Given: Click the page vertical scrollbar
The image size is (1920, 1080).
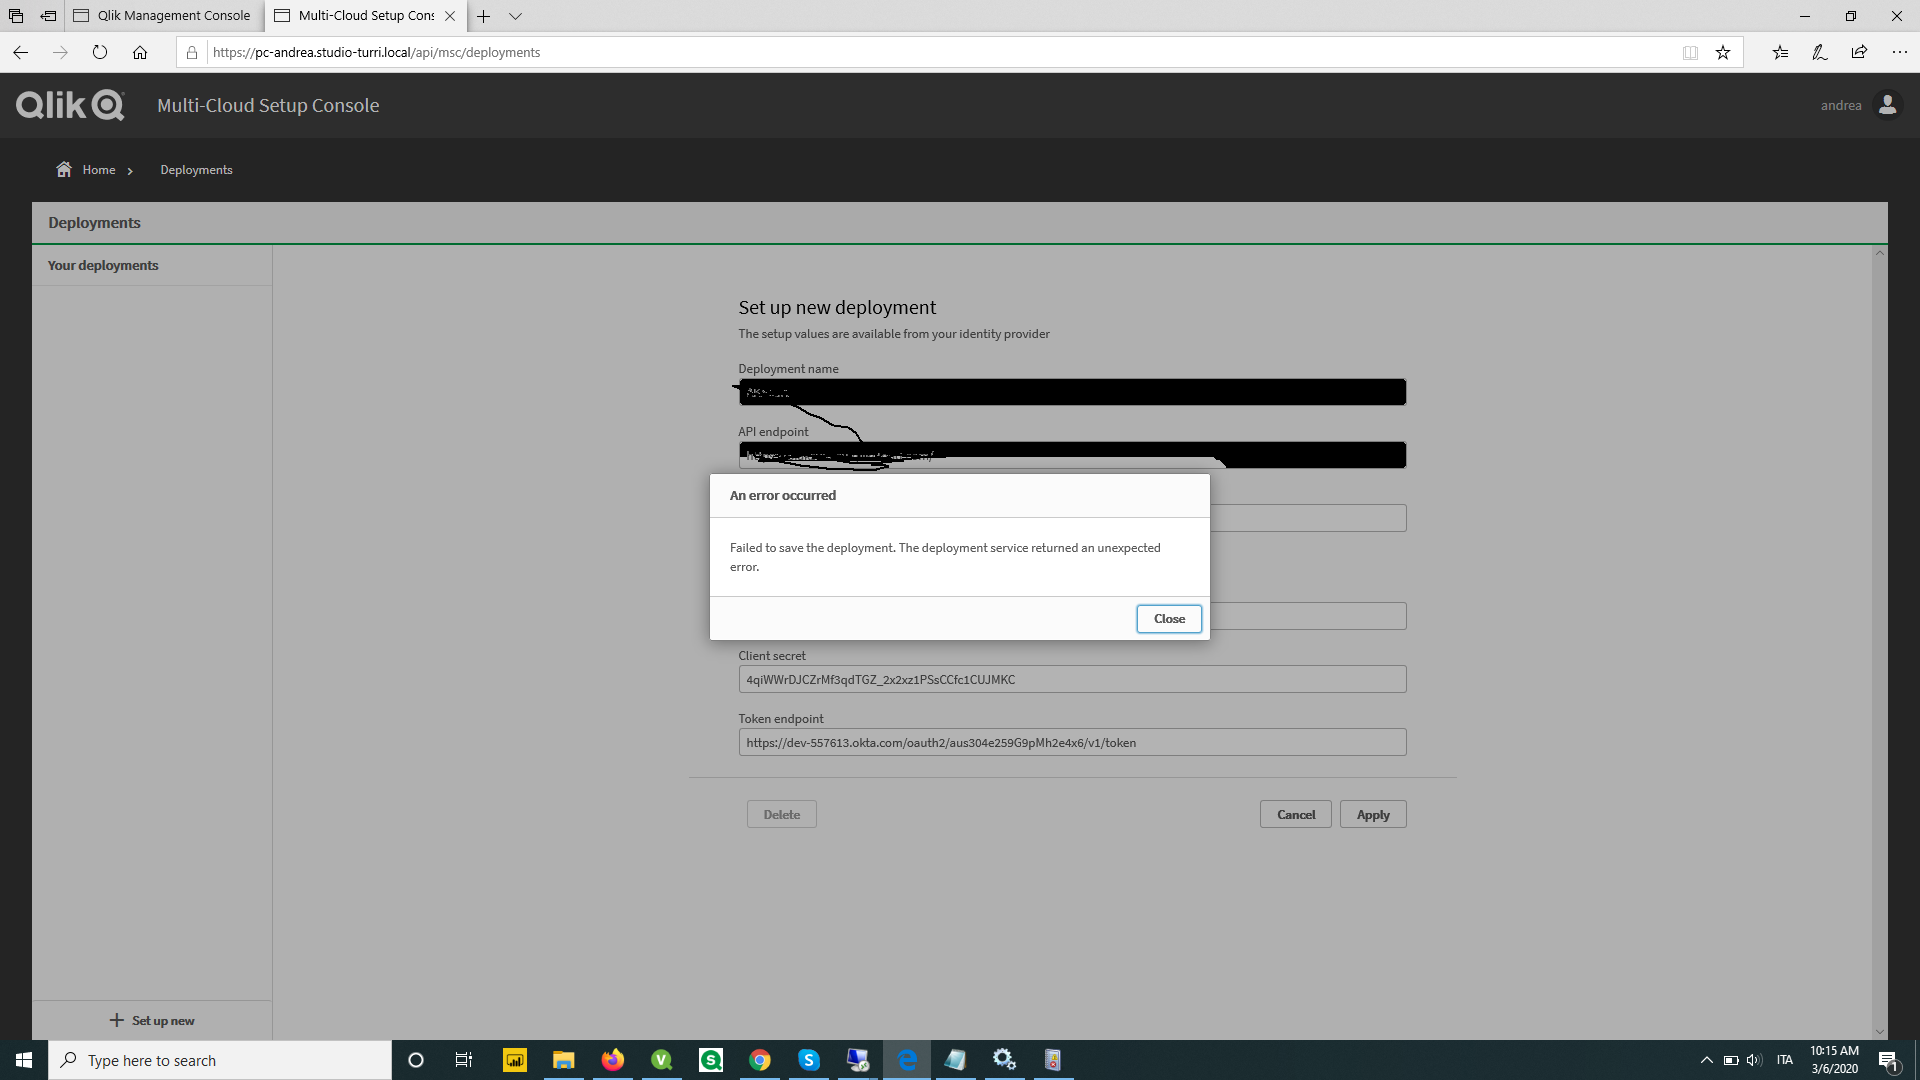Looking at the screenshot, I should tap(1879, 640).
